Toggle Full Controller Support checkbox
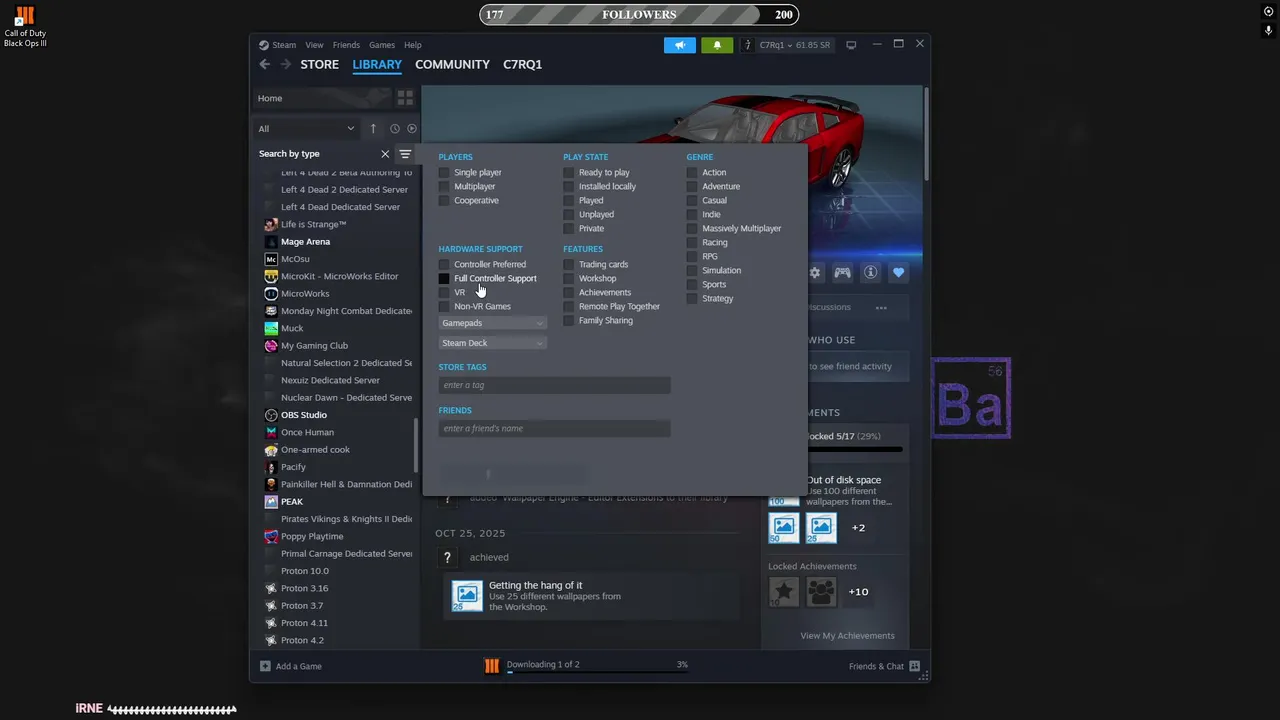1280x720 pixels. 444,278
